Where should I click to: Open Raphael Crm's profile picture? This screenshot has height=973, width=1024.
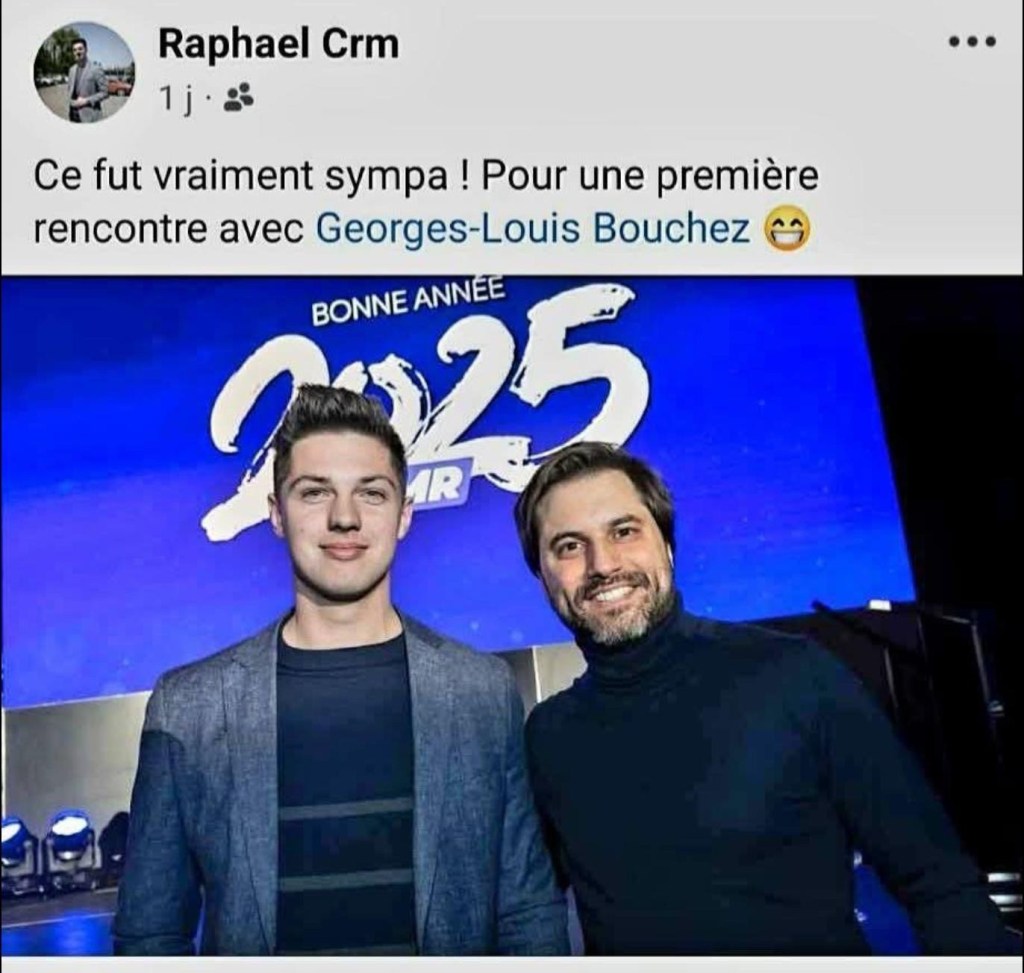[x=84, y=71]
